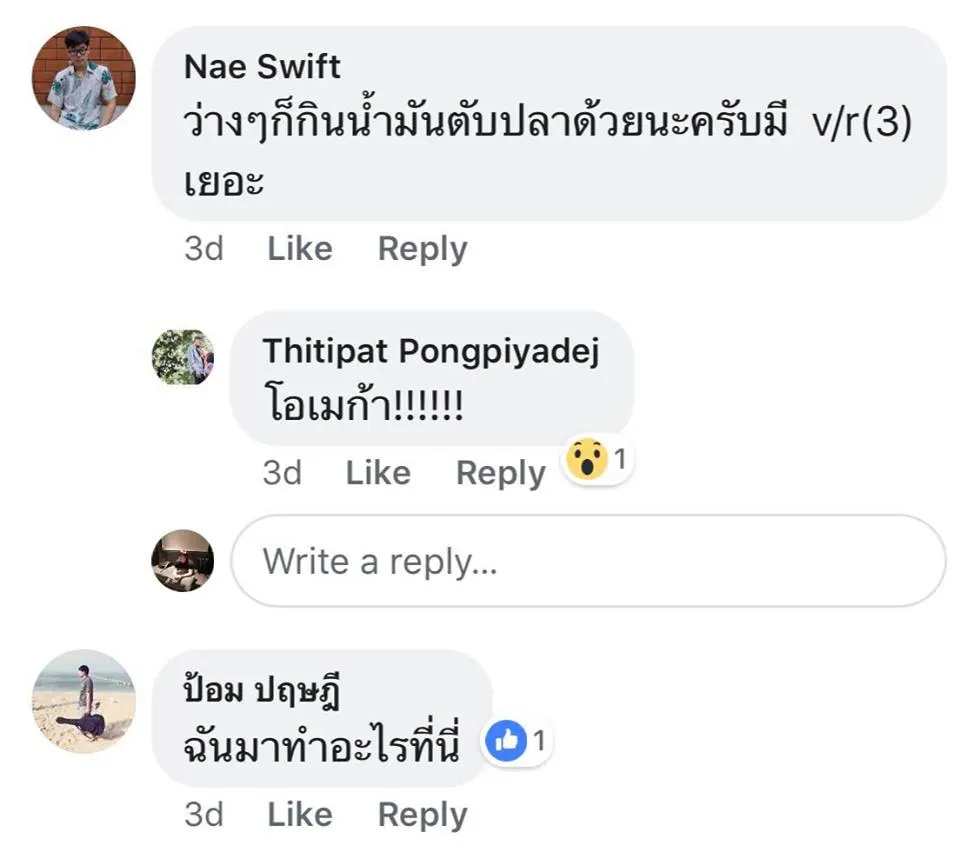Screen dimensions: 960x852
Task: Reply to Nae Swift's comment
Action: [422, 248]
